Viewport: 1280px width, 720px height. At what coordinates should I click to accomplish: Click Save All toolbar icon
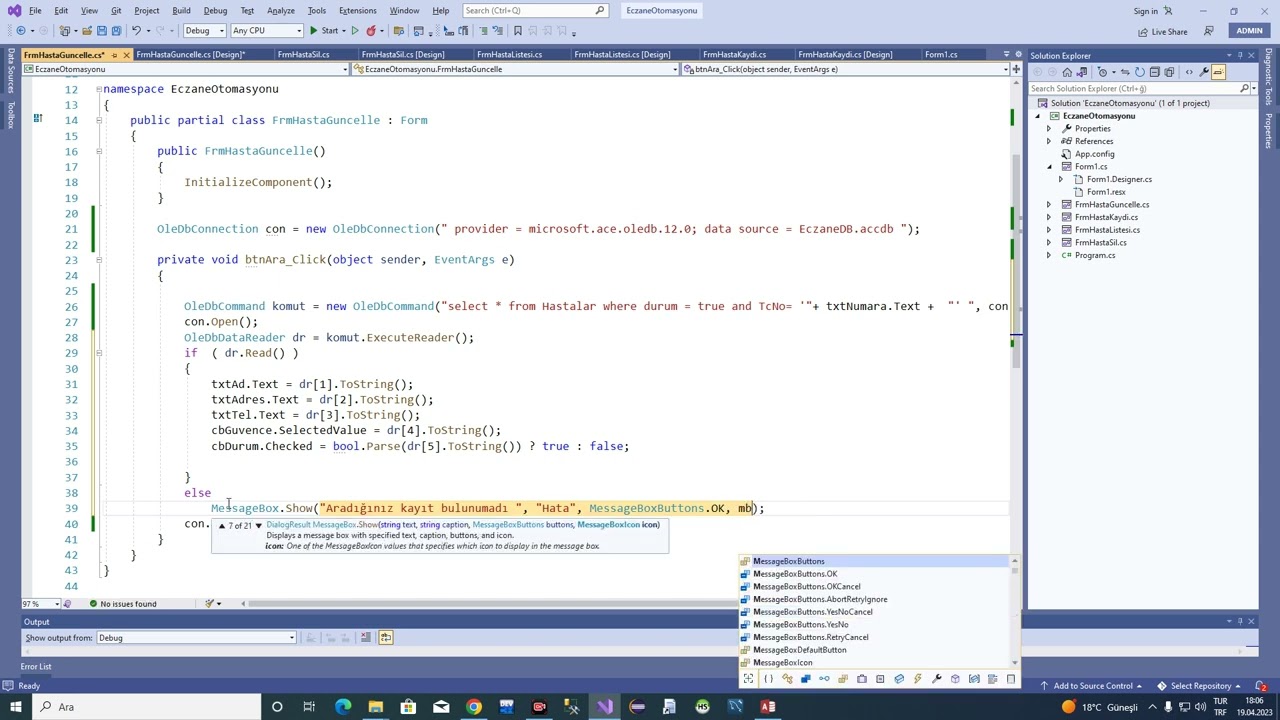point(116,31)
